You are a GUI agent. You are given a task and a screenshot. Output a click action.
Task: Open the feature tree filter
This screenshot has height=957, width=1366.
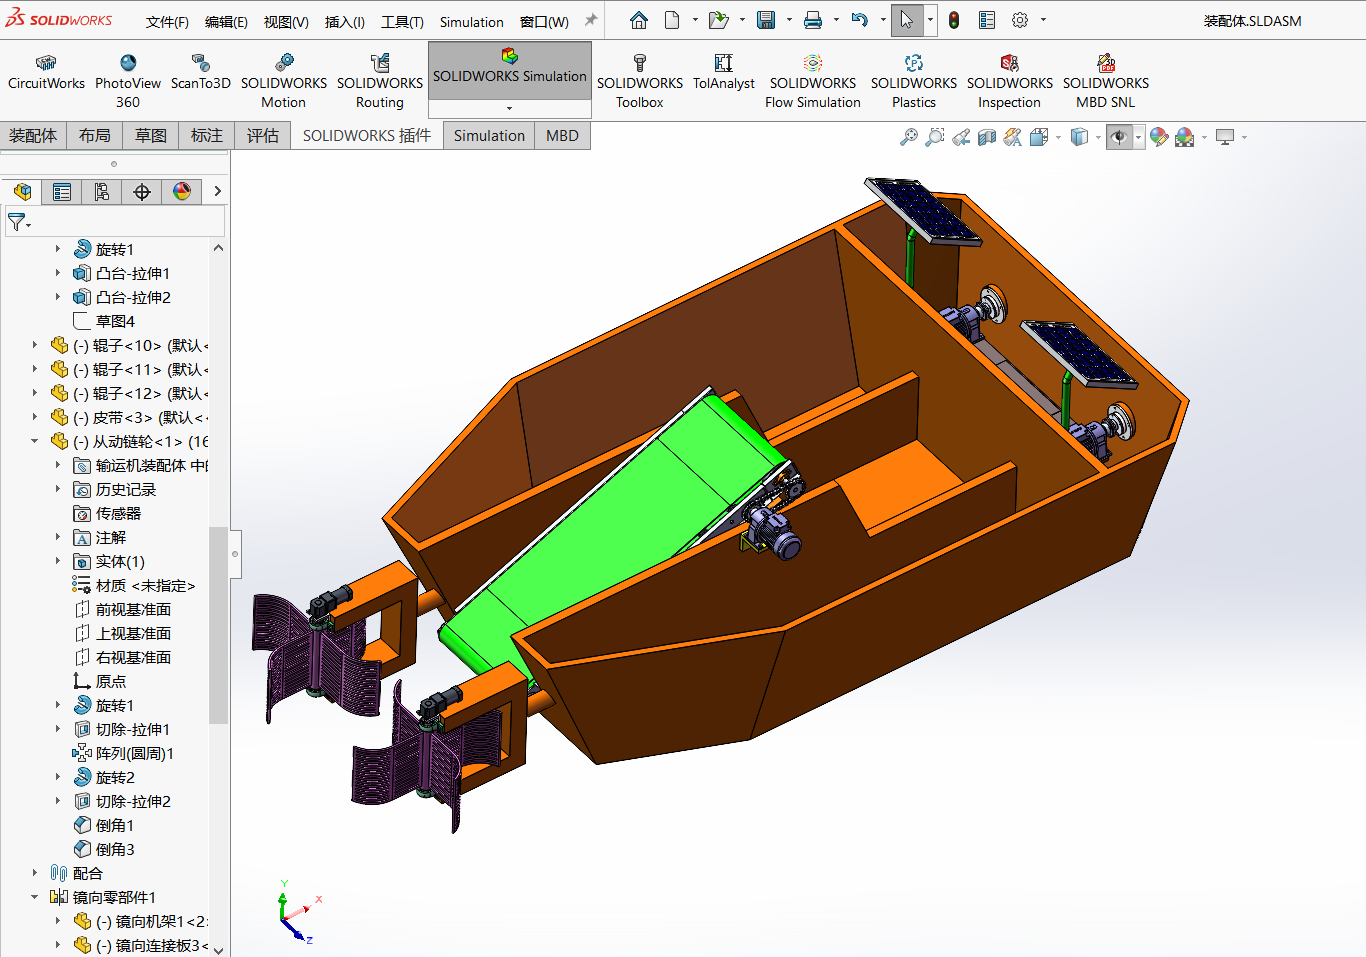[x=19, y=222]
